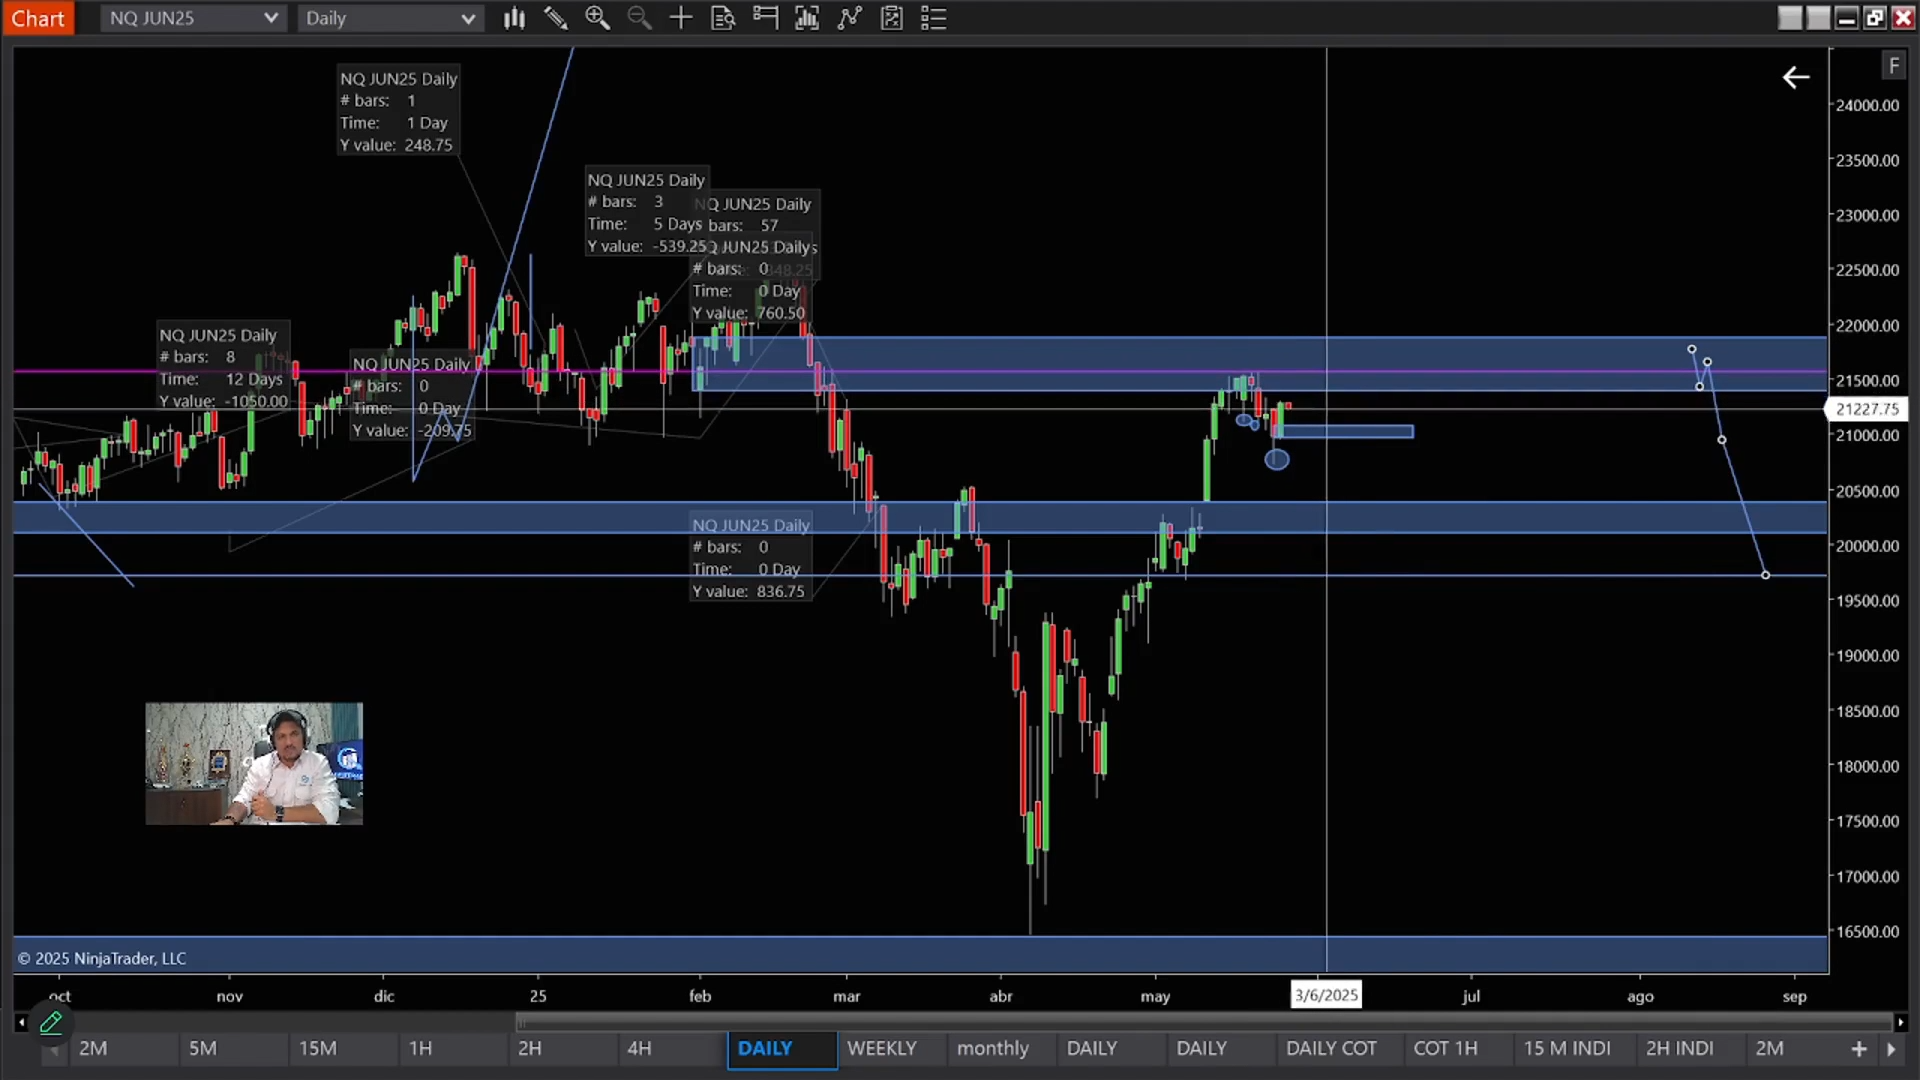Add a new tab with plus icon
This screenshot has height=1080, width=1920.
pyautogui.click(x=1859, y=1048)
